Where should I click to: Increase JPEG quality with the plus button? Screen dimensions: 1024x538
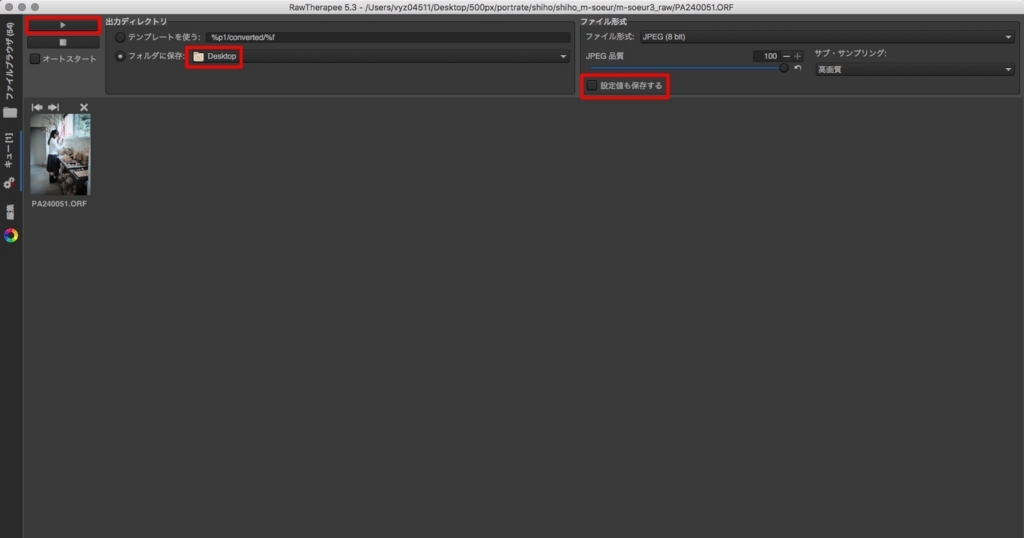[797, 55]
